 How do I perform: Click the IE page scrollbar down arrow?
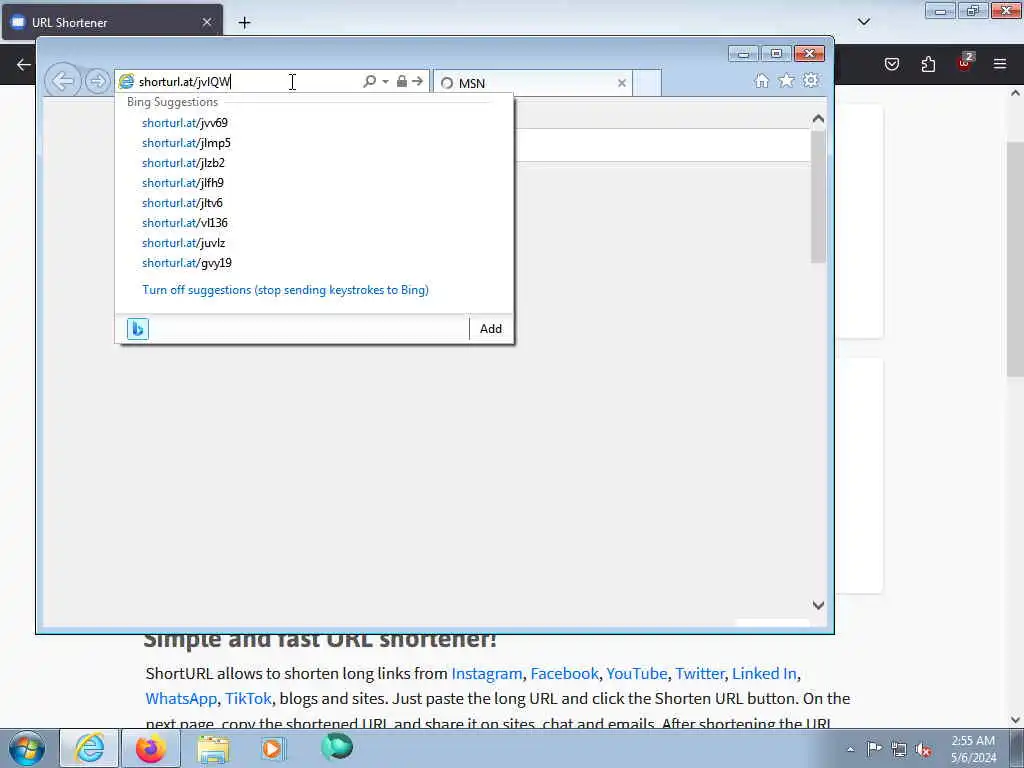818,605
